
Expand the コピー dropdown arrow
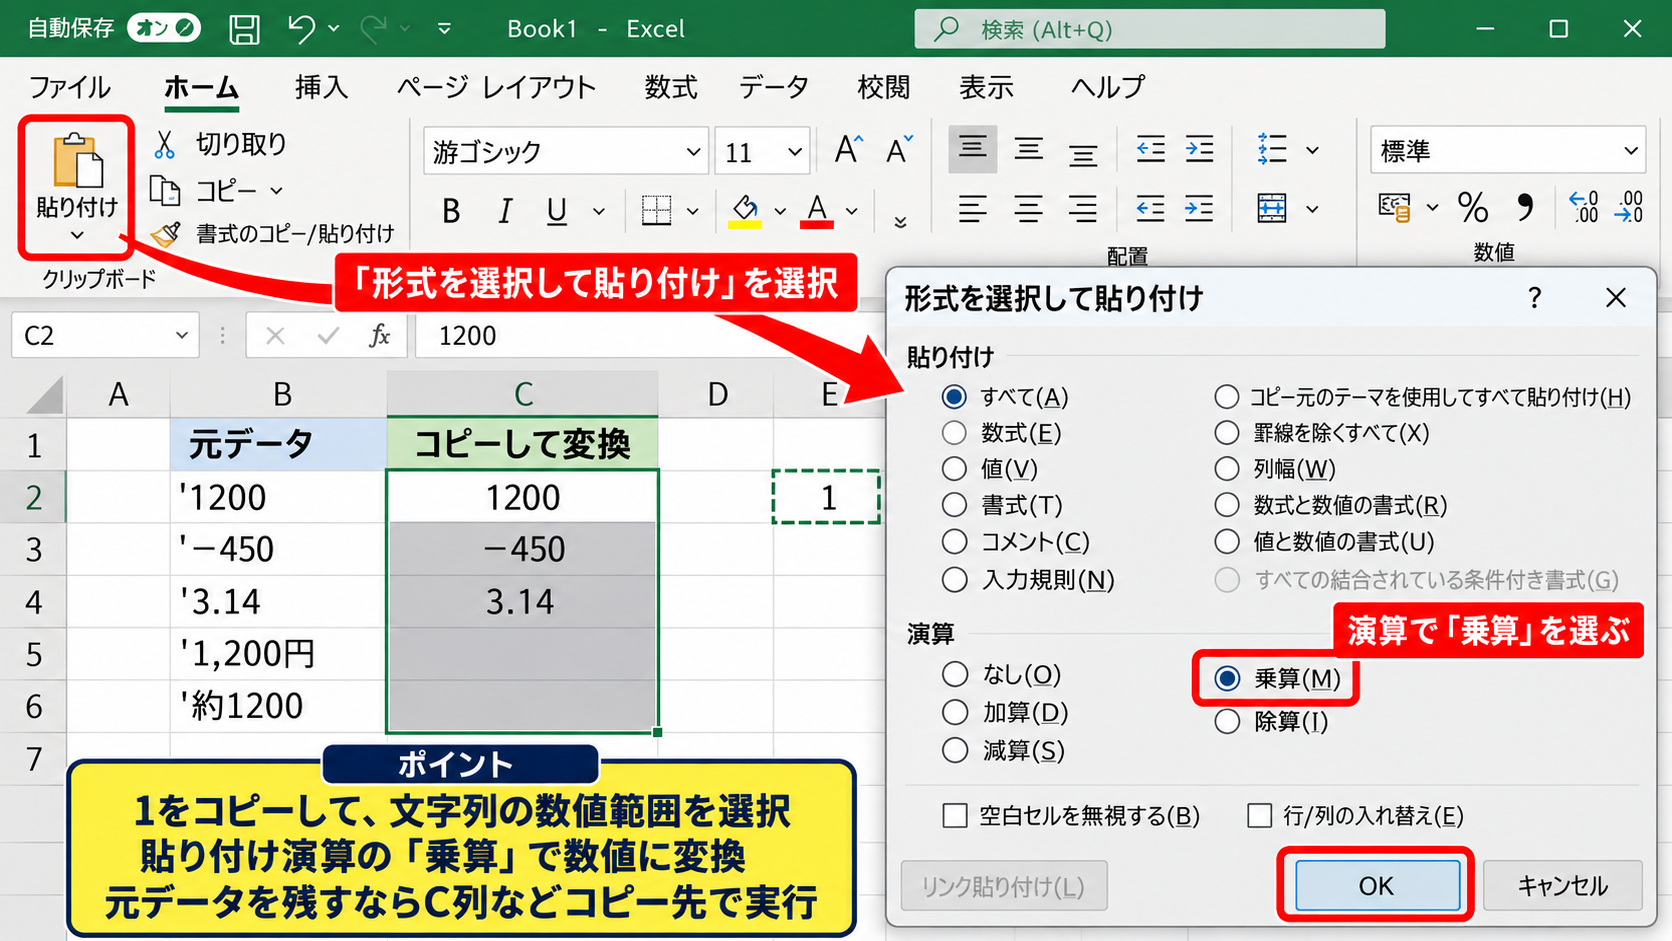coord(277,190)
